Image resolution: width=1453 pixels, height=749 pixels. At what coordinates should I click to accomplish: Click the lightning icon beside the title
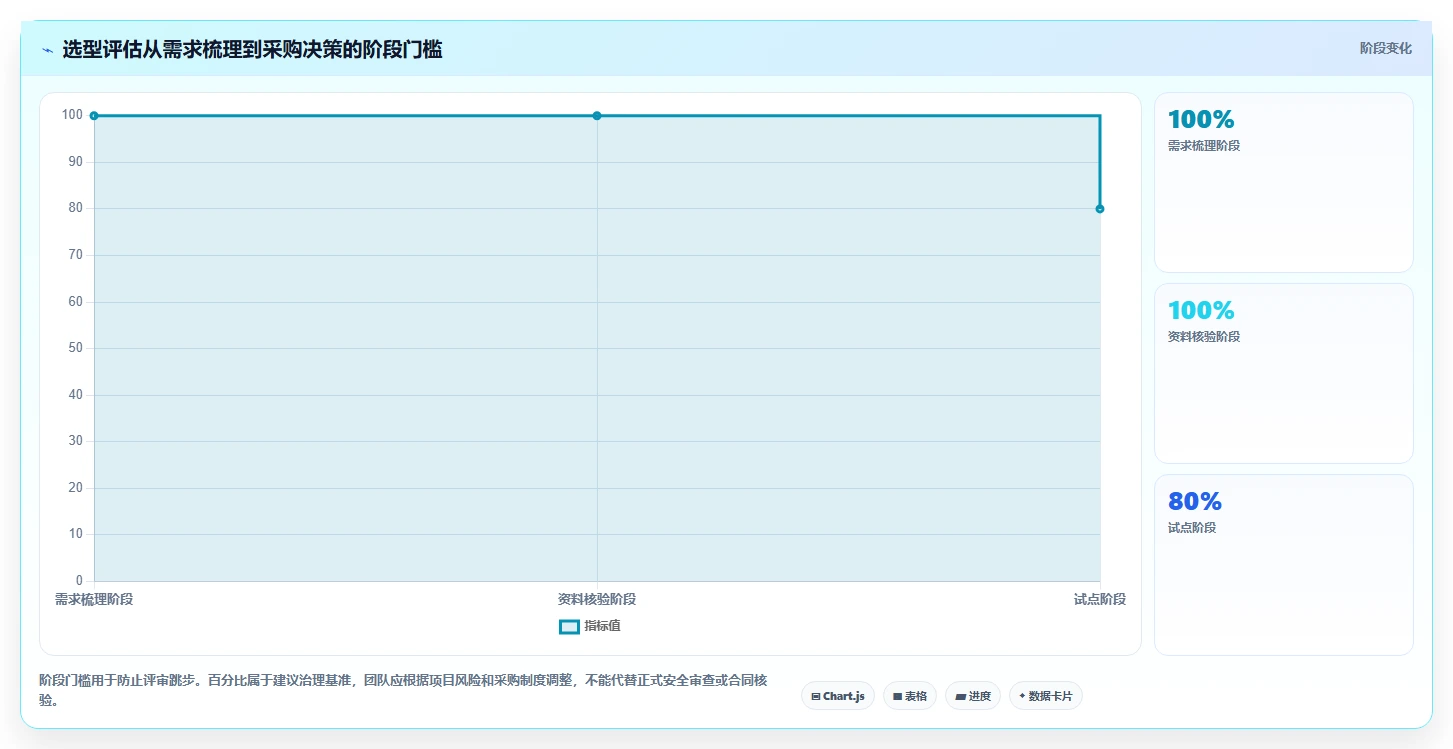[47, 50]
